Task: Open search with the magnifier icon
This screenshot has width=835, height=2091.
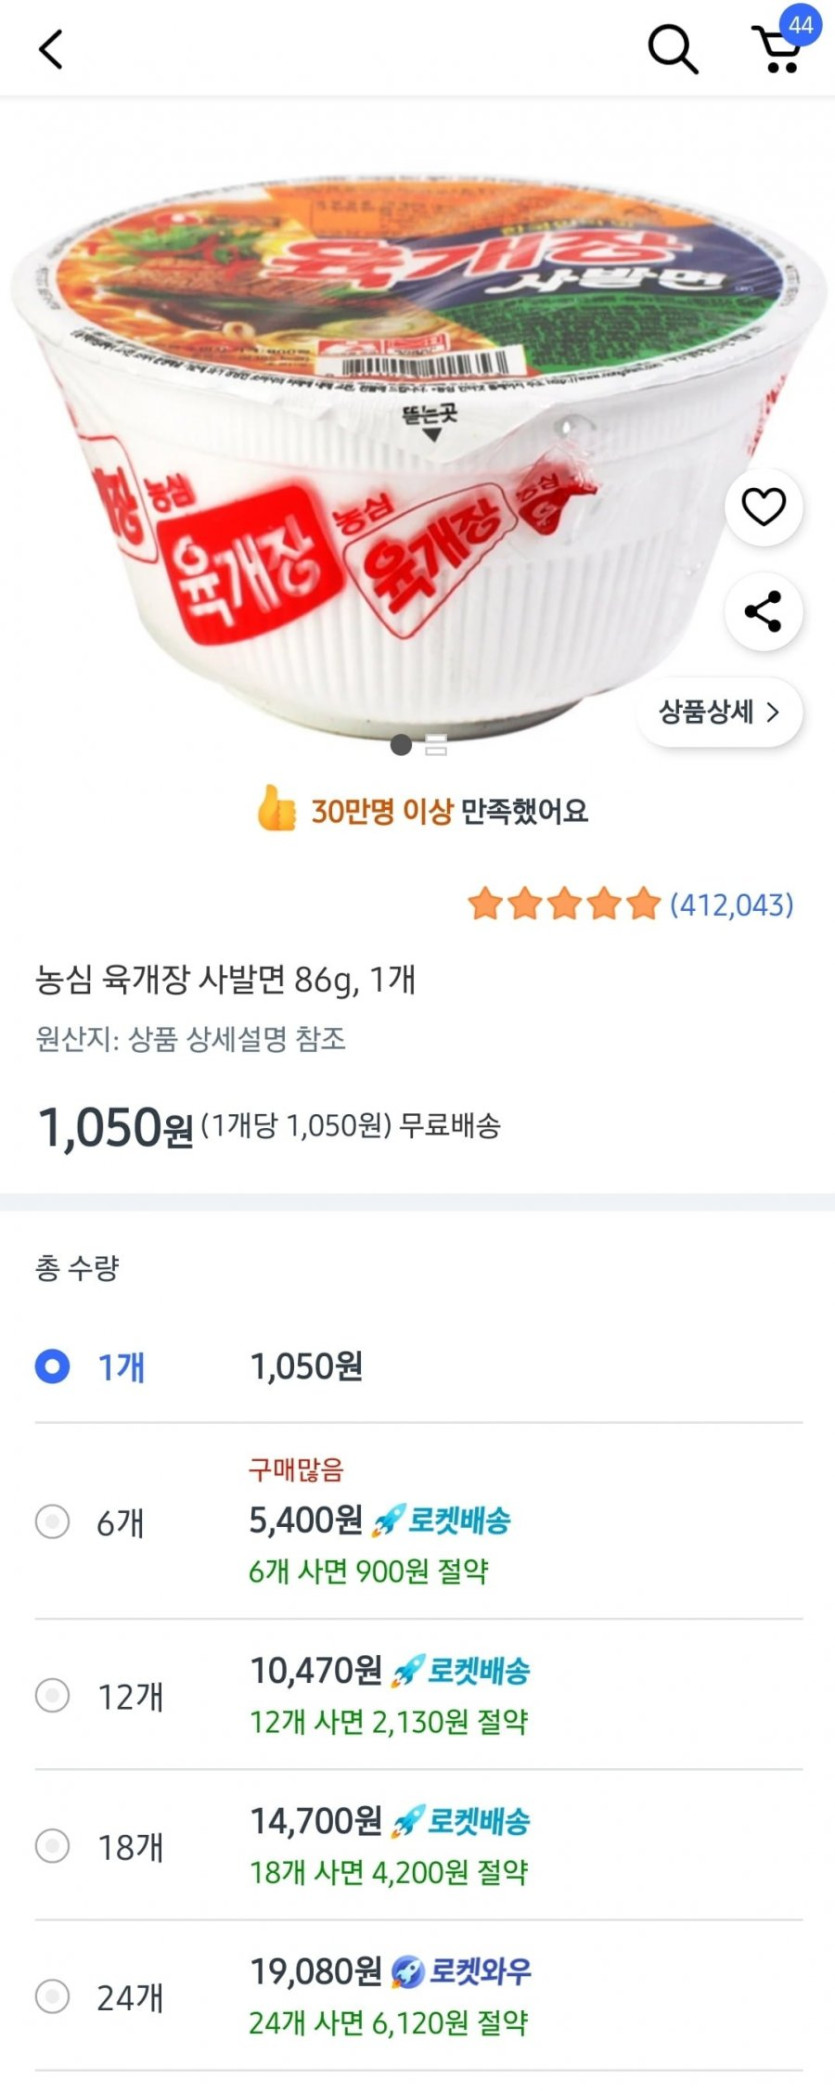Action: 672,48
